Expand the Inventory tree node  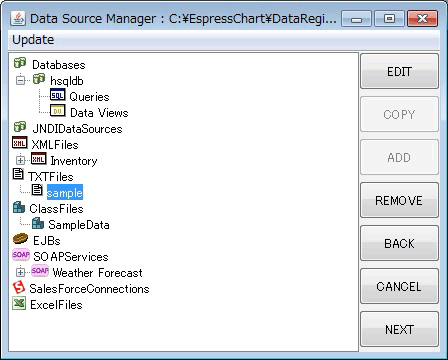(x=21, y=160)
